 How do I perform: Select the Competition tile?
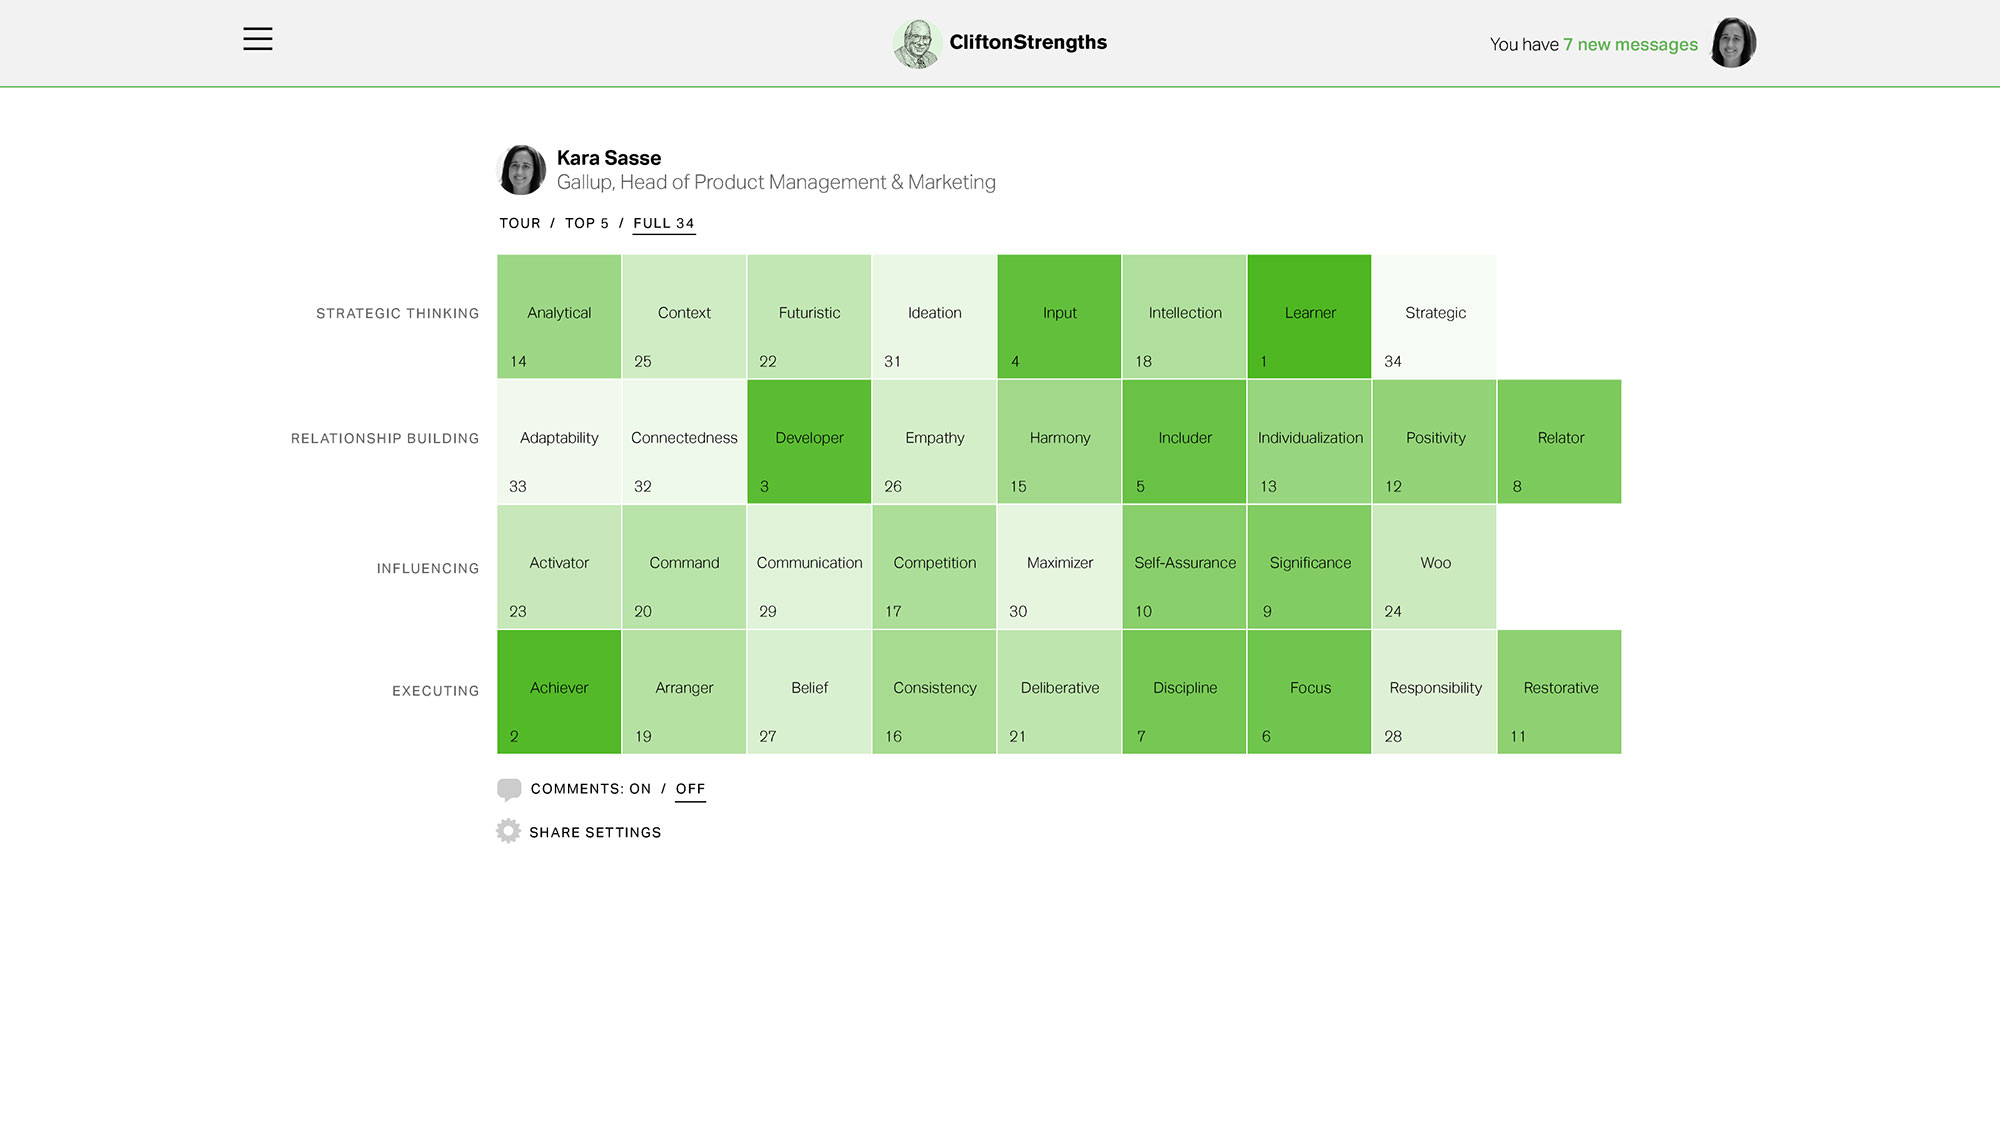click(x=934, y=567)
